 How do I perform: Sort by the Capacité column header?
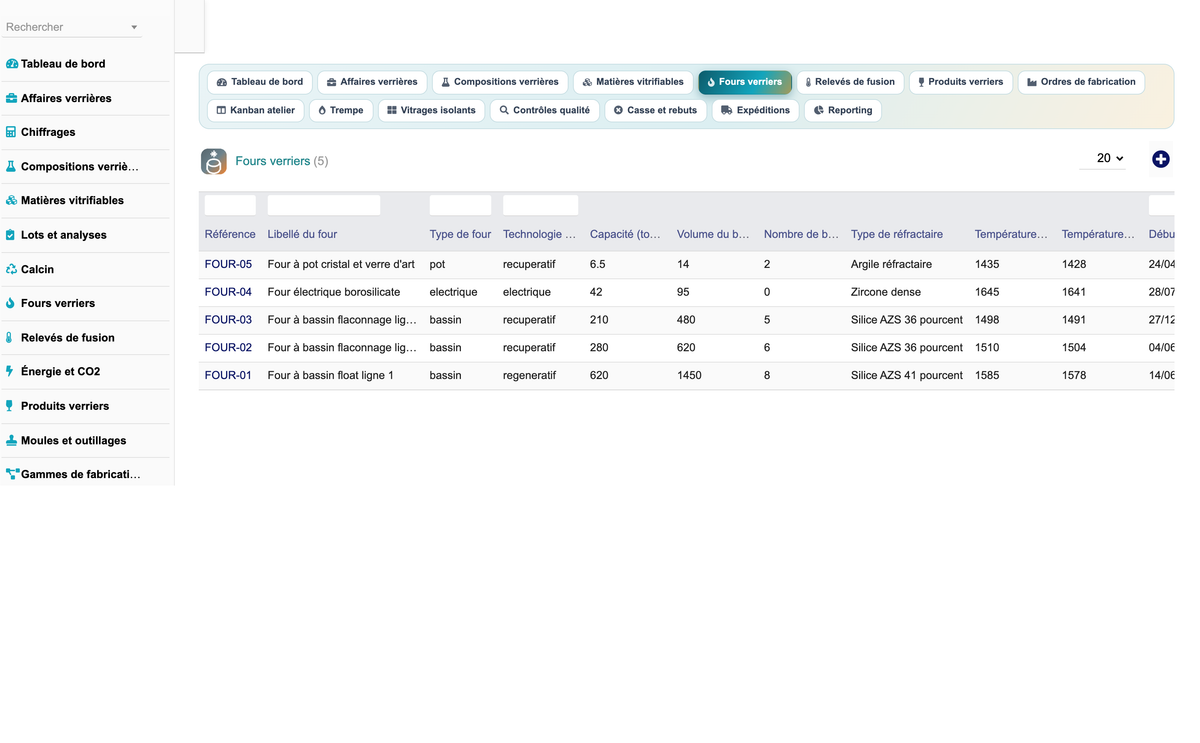coord(625,234)
